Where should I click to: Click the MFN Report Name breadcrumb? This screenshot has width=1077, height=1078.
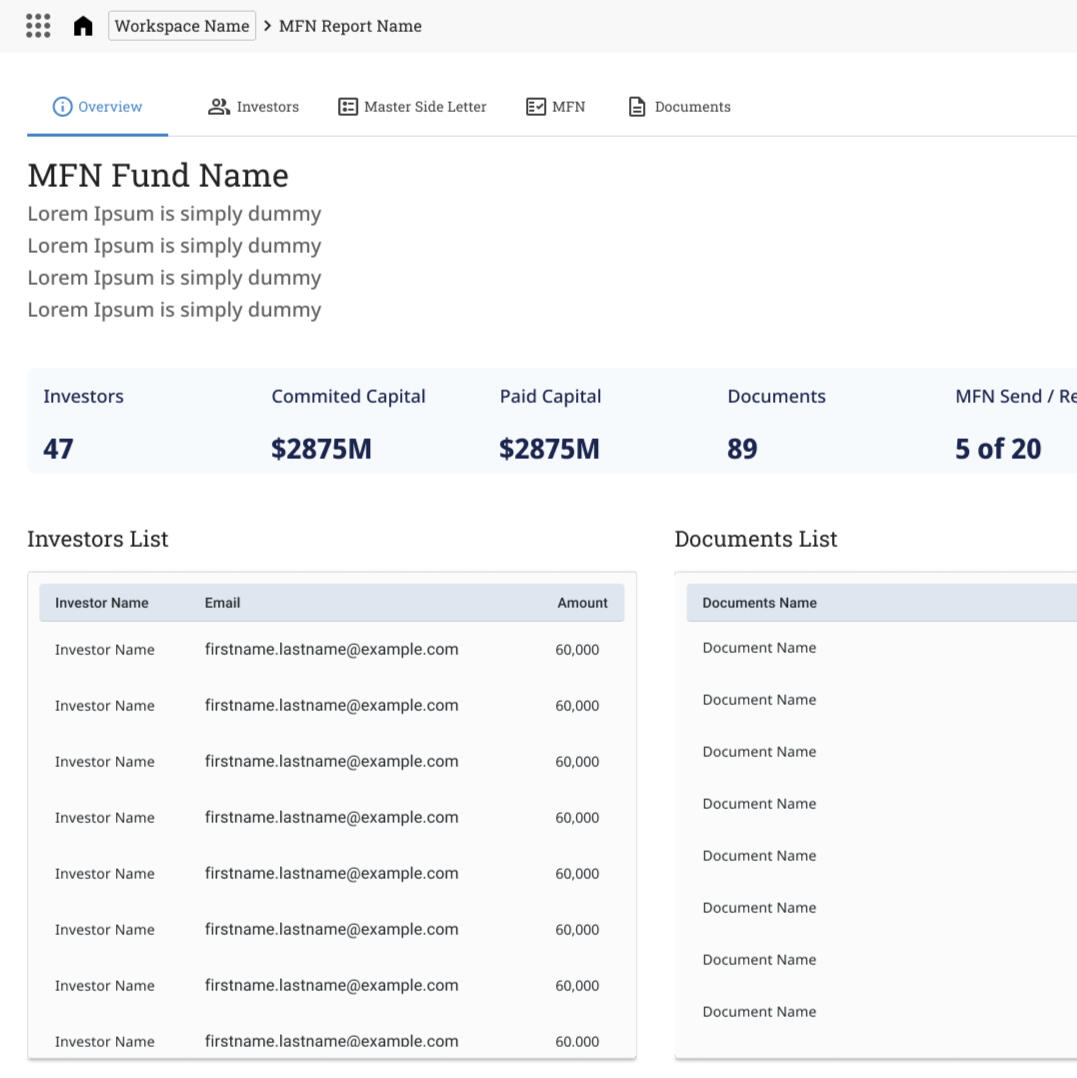350,26
